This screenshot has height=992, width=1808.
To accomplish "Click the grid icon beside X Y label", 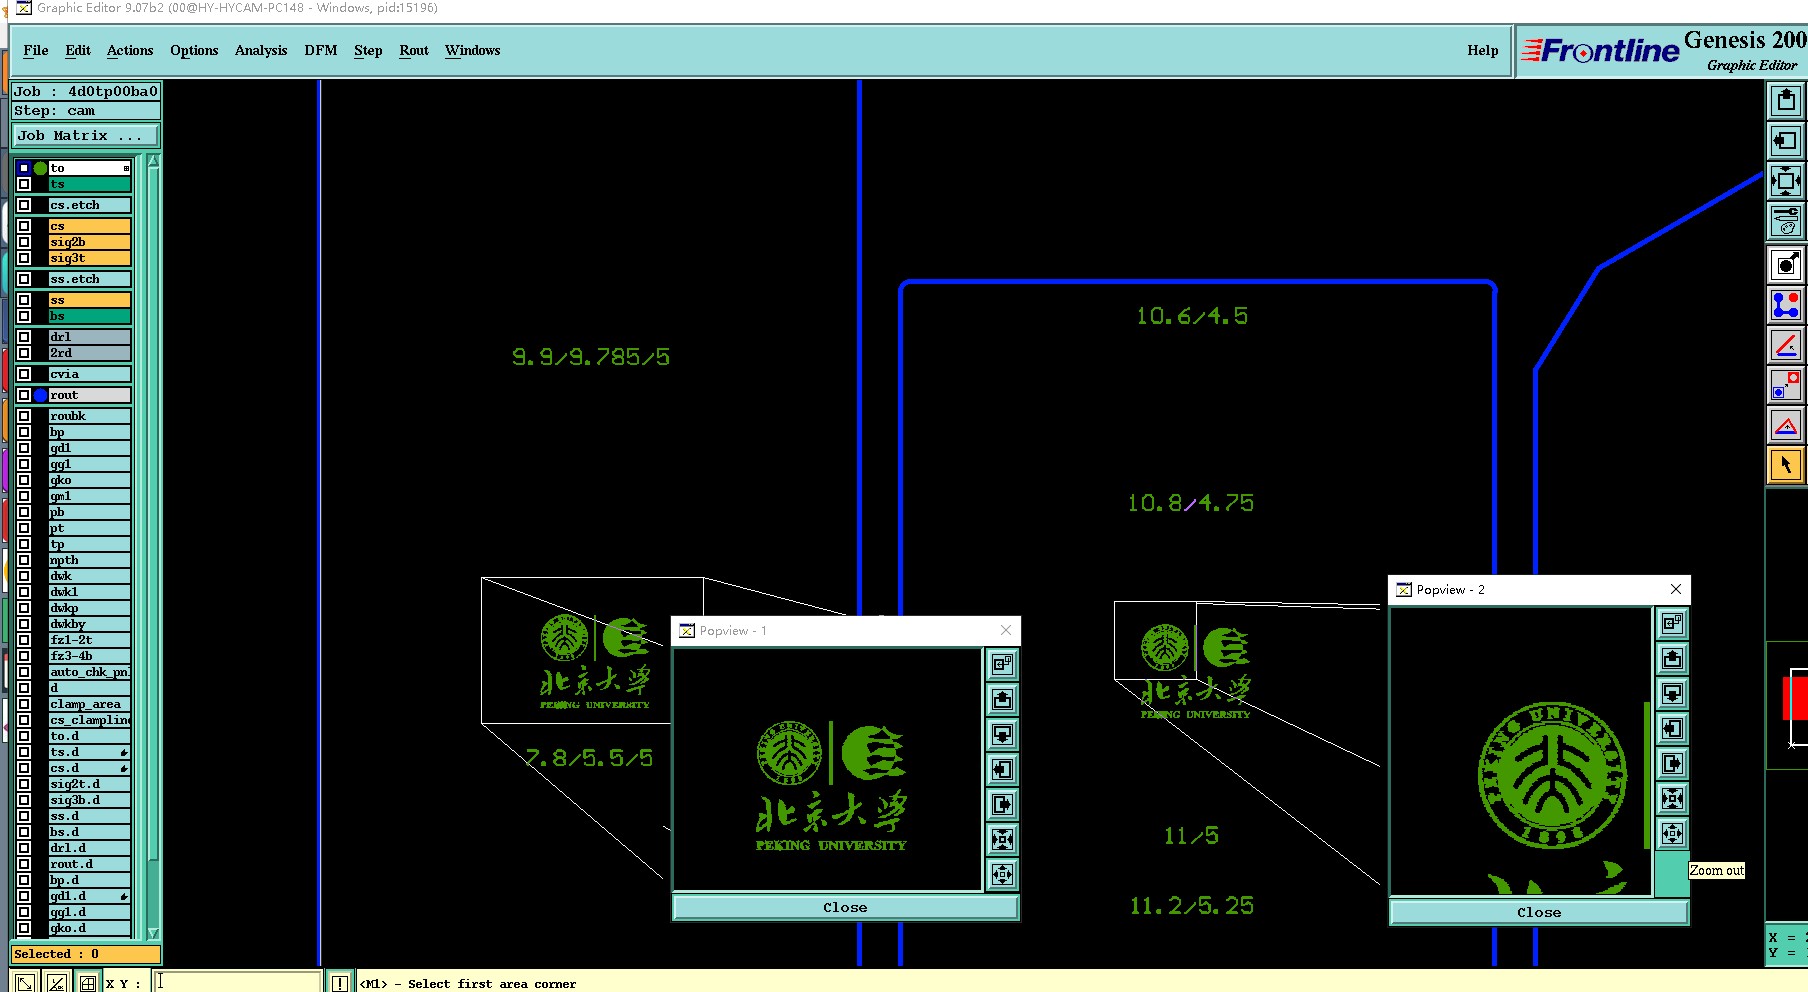I will pos(88,983).
